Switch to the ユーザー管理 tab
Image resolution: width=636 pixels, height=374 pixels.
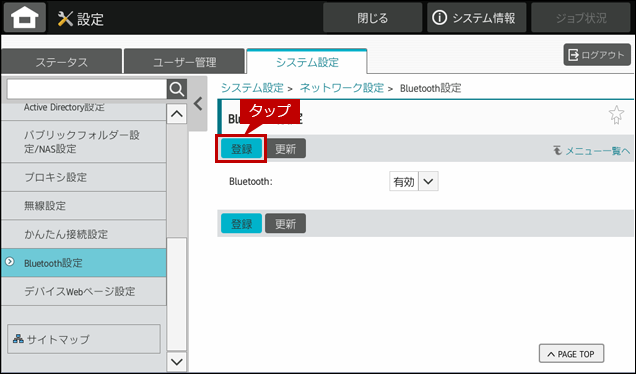(x=185, y=62)
